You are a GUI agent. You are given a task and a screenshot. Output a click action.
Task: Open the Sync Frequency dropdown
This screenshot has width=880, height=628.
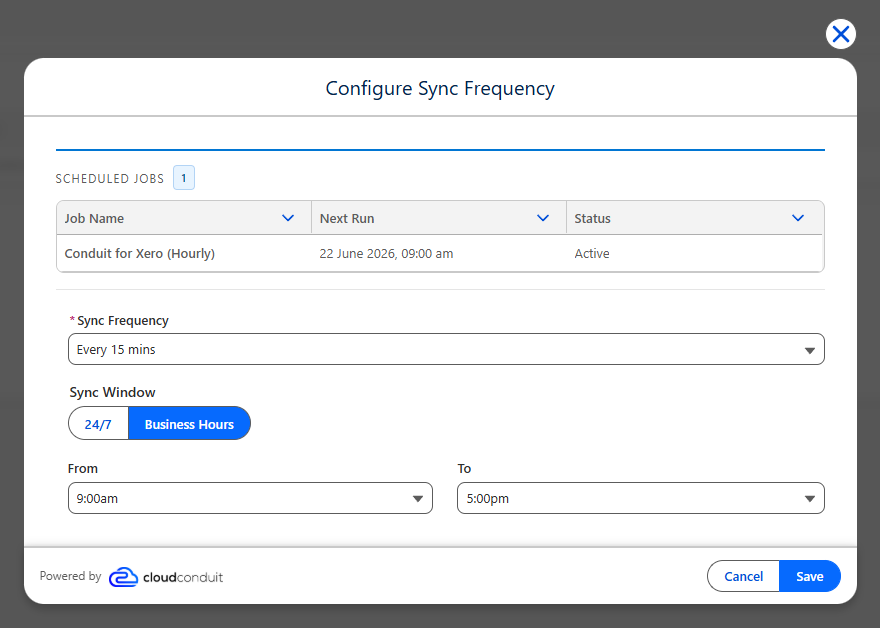[x=446, y=349]
